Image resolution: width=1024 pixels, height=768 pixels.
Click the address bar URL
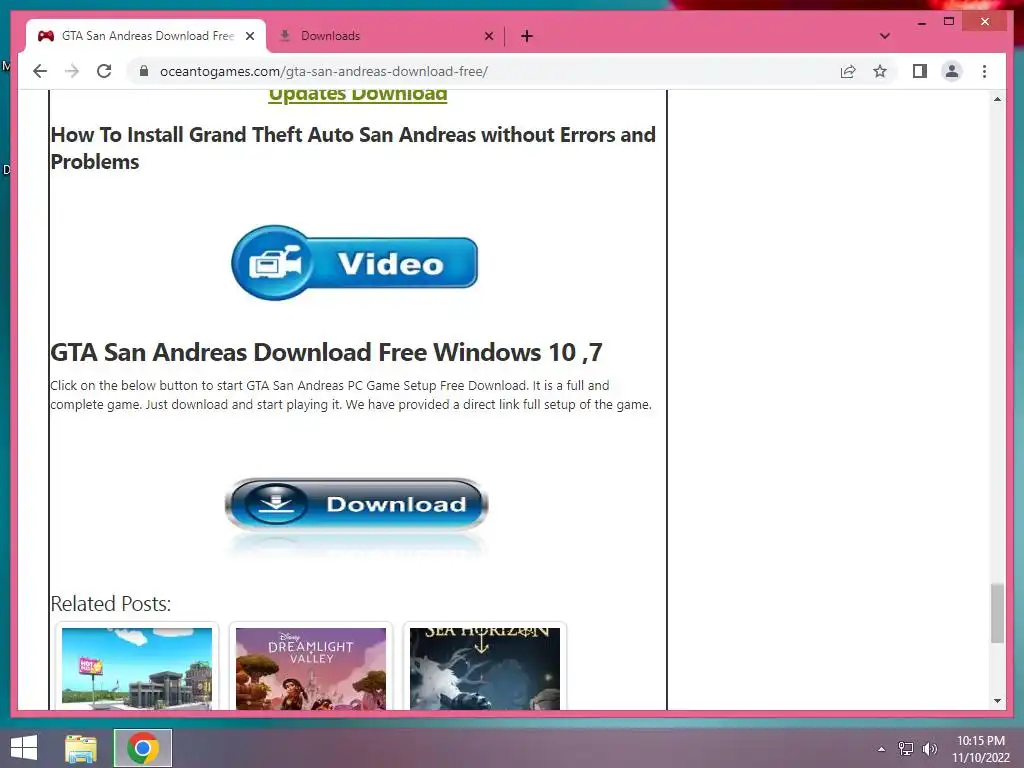(324, 71)
